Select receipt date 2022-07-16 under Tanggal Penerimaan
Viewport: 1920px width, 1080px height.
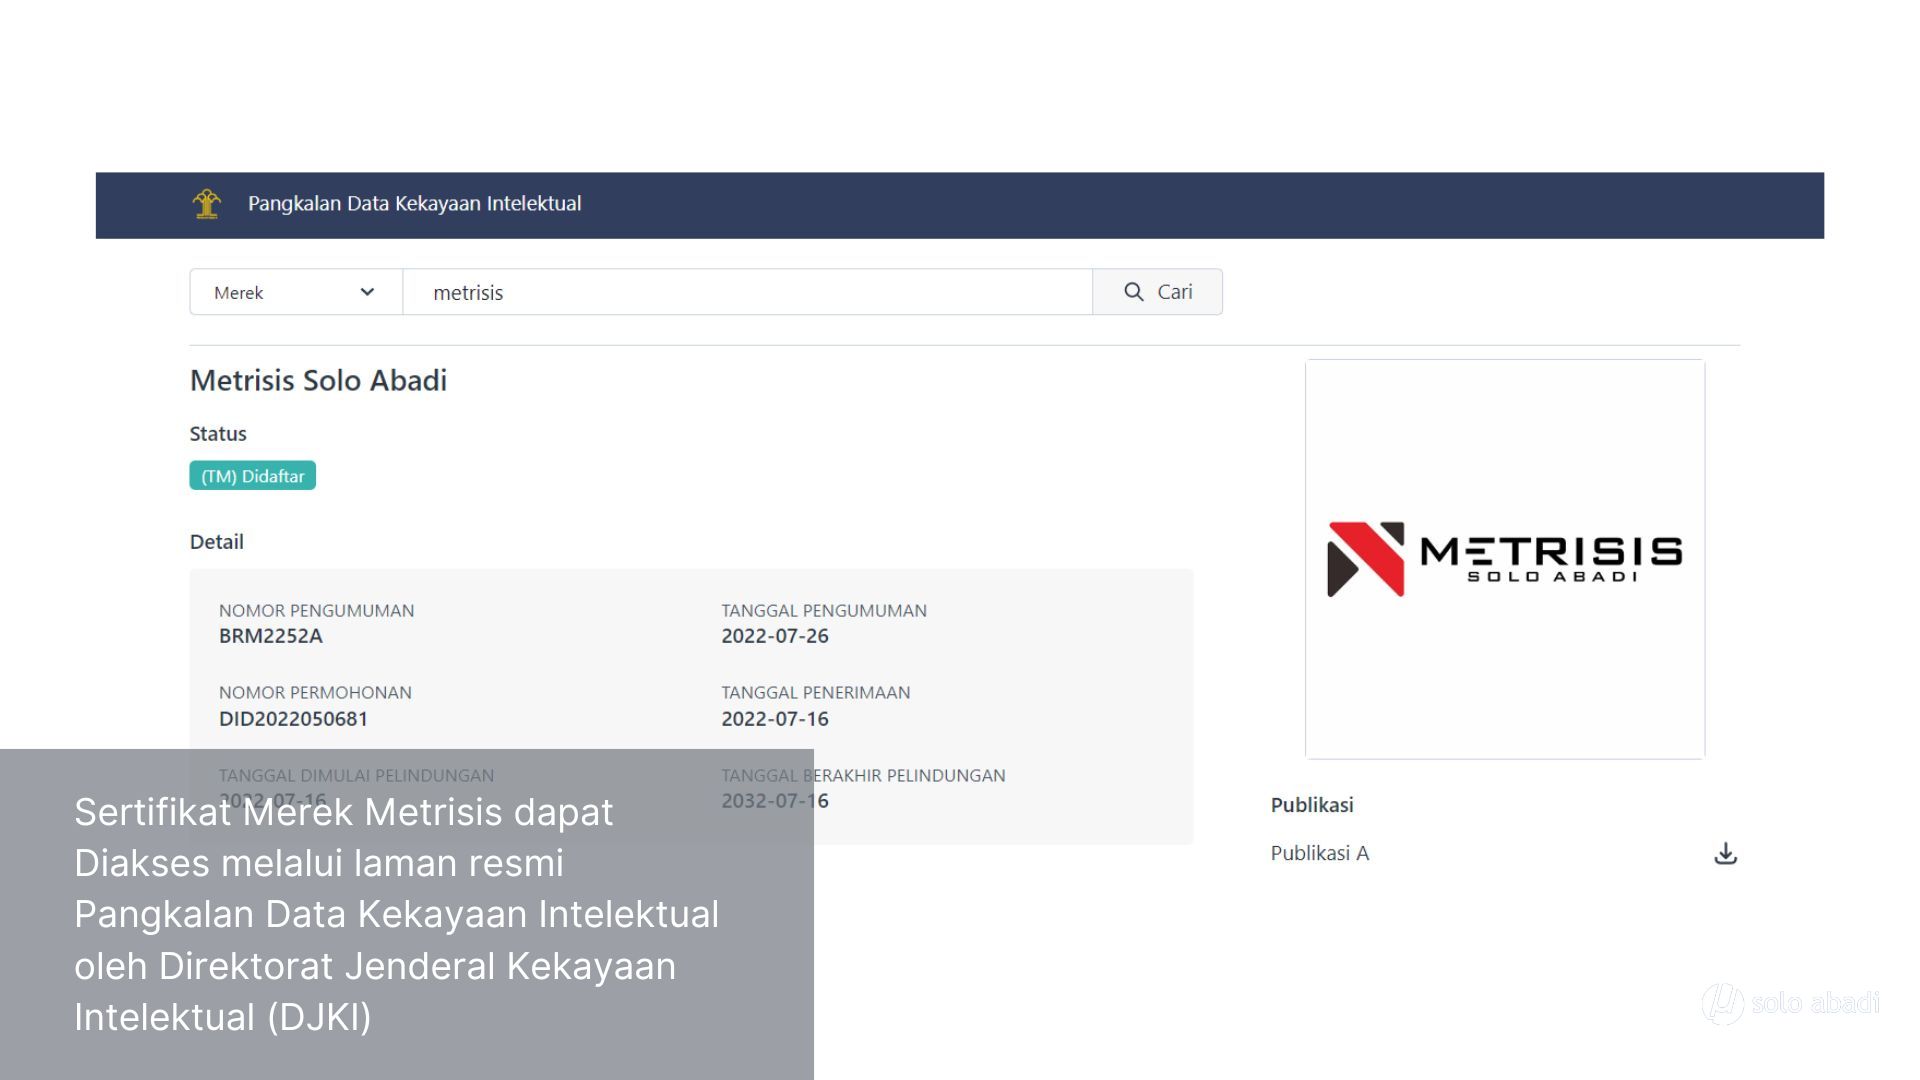(x=775, y=719)
